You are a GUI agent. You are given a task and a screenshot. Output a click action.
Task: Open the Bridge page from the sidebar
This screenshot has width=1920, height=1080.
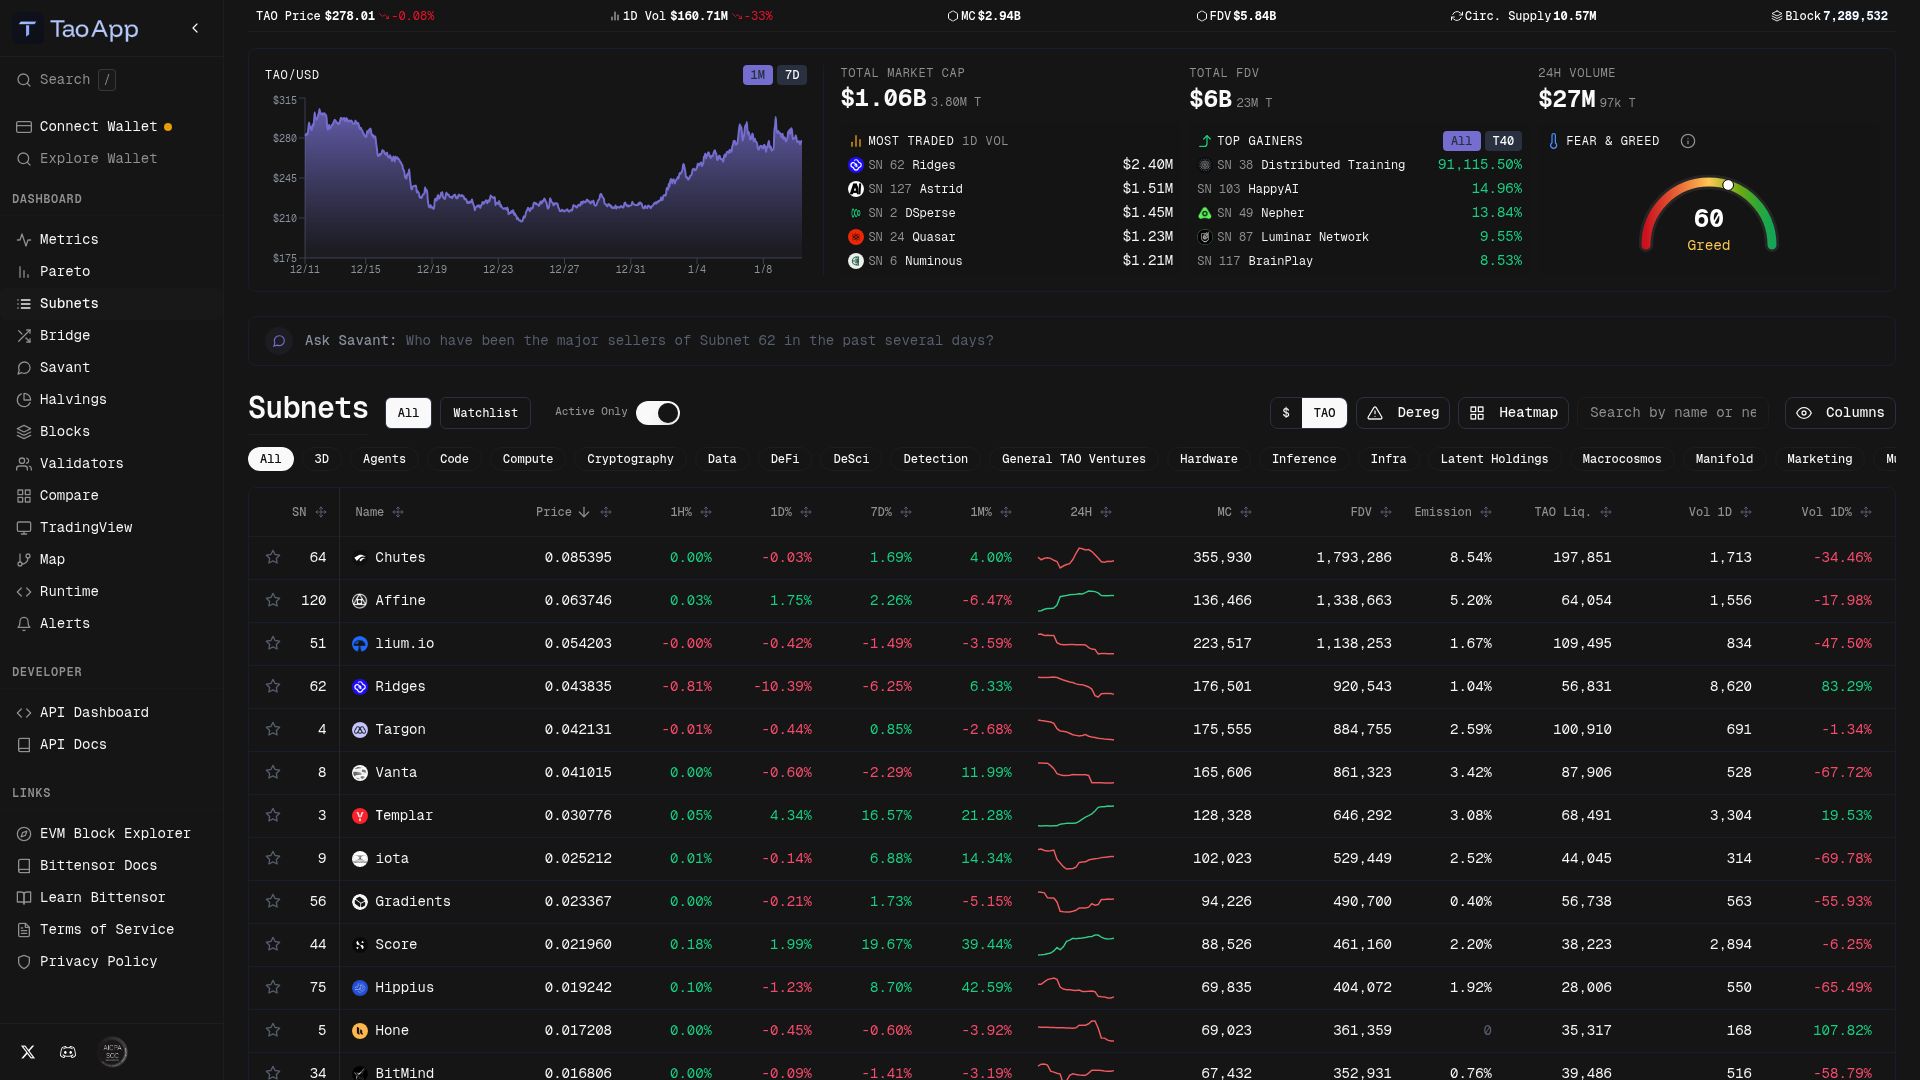tap(24, 335)
